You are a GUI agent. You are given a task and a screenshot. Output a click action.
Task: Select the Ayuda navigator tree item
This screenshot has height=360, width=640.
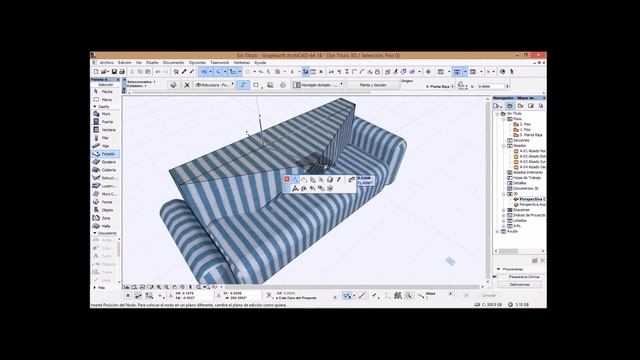tap(509, 231)
